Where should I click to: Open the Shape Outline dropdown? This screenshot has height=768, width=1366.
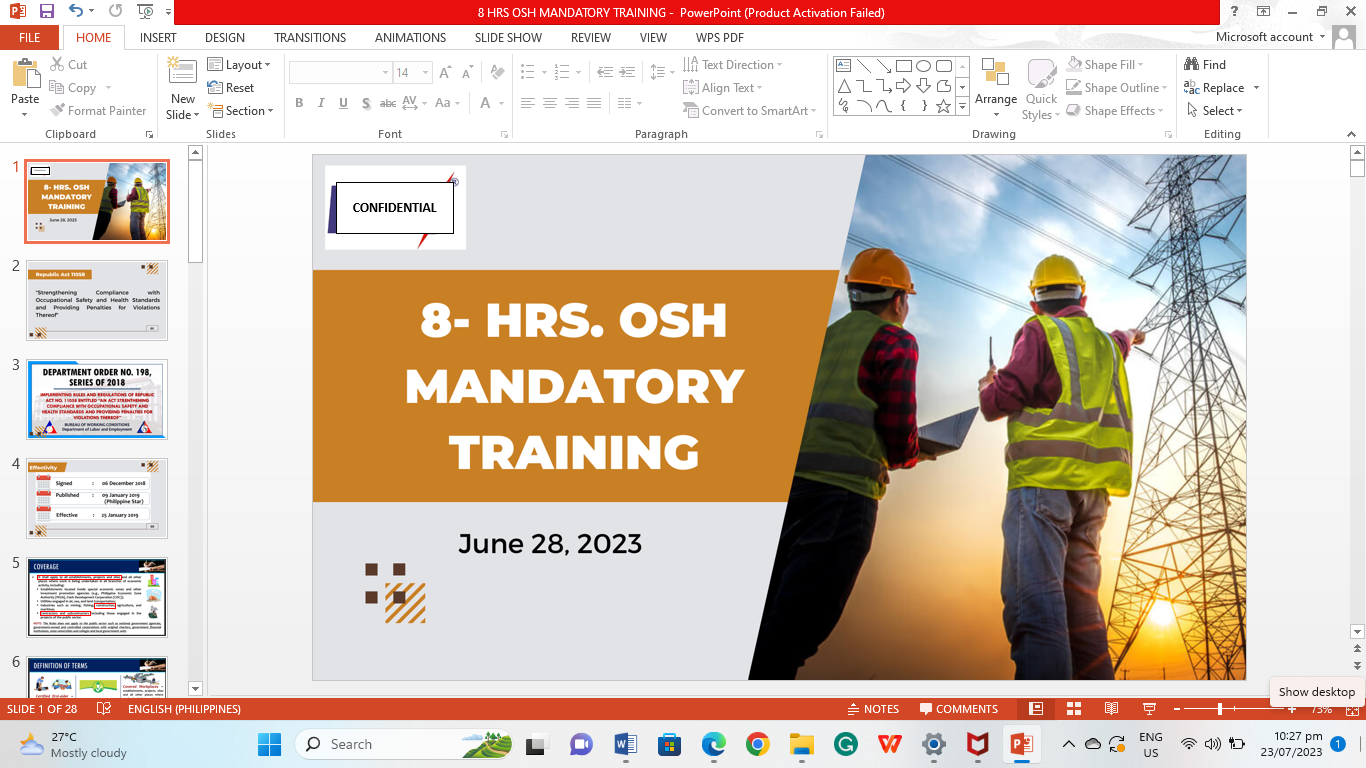pyautogui.click(x=1117, y=88)
